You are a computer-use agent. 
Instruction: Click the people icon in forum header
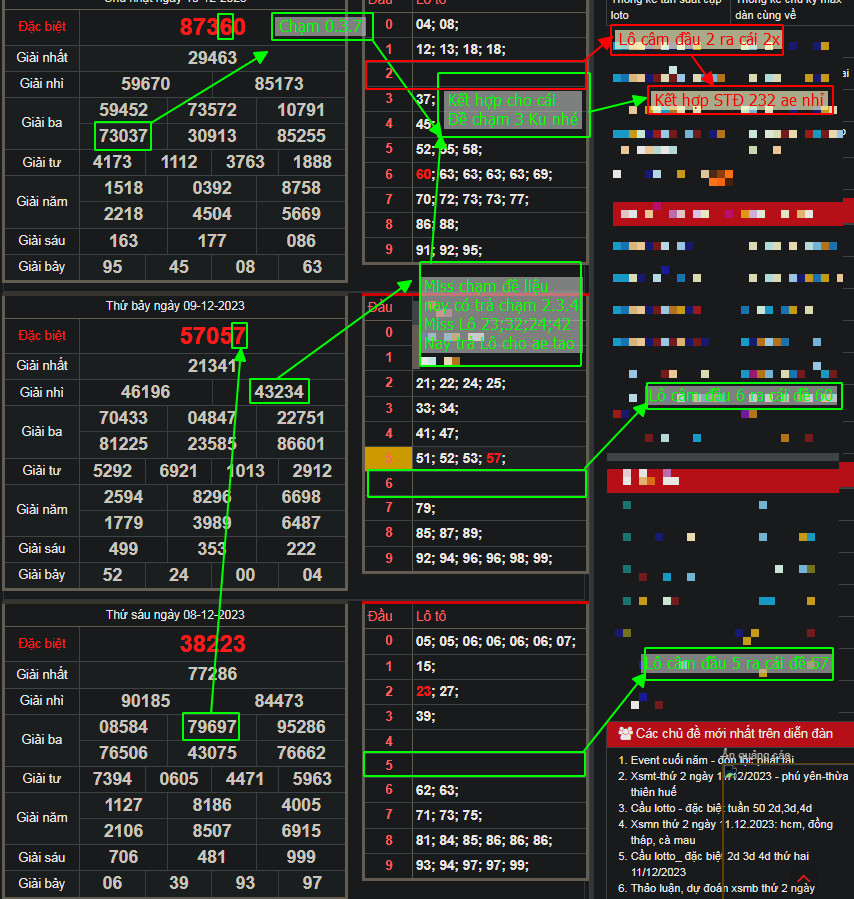pos(625,733)
